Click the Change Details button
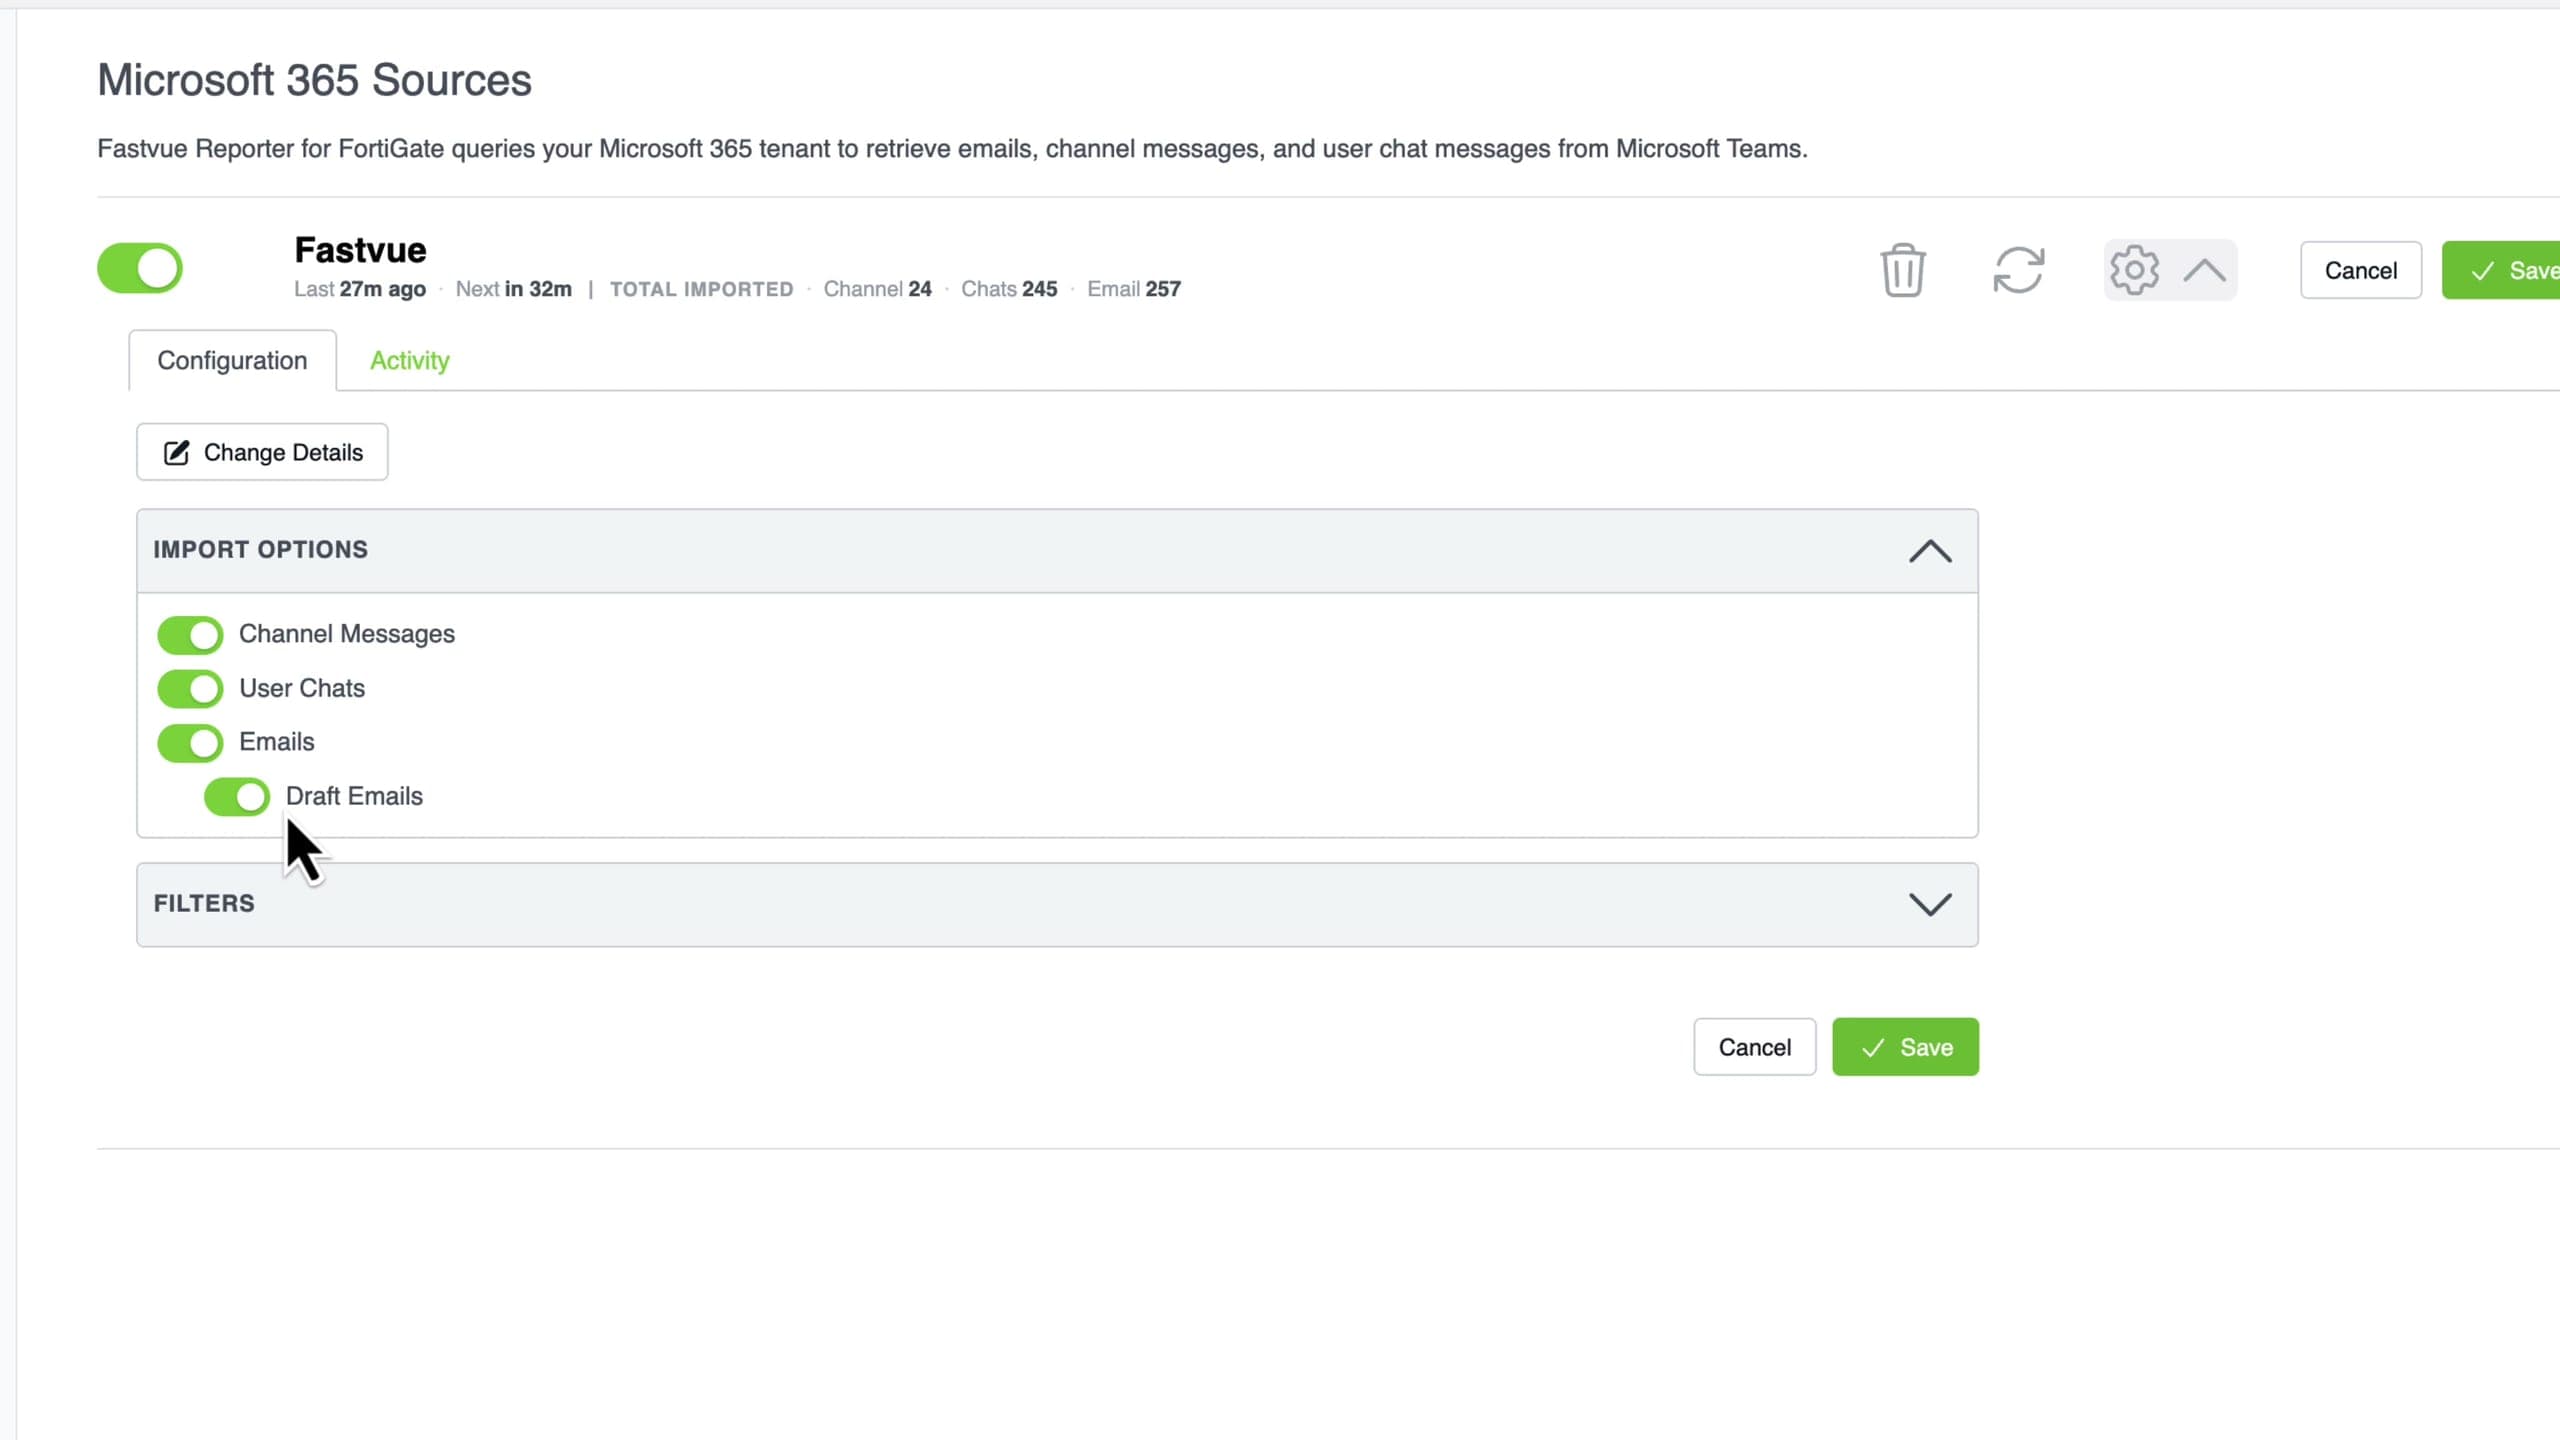Viewport: 2560px width, 1440px height. click(262, 452)
